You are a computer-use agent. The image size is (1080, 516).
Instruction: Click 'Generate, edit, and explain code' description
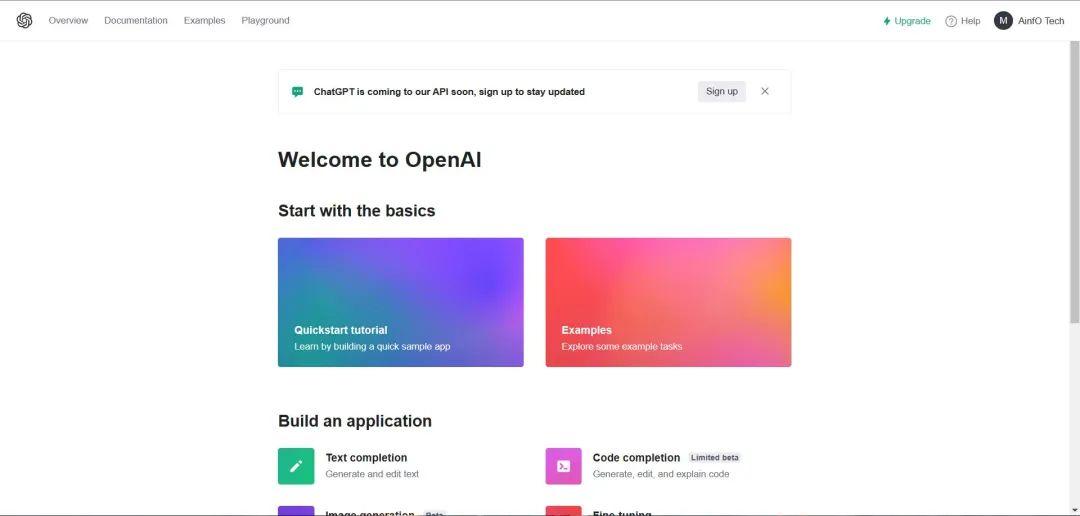661,474
